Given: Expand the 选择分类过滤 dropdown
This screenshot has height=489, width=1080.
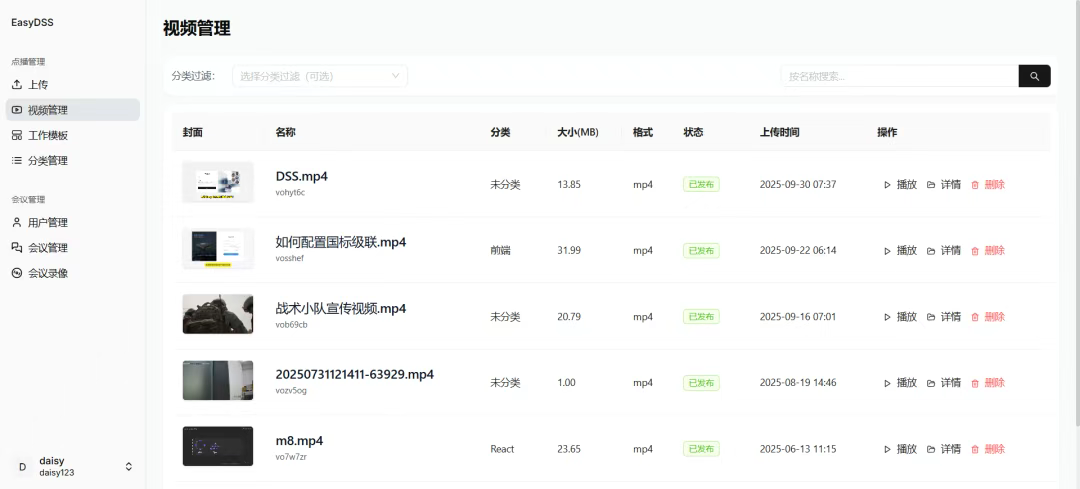Looking at the screenshot, I should tap(320, 76).
